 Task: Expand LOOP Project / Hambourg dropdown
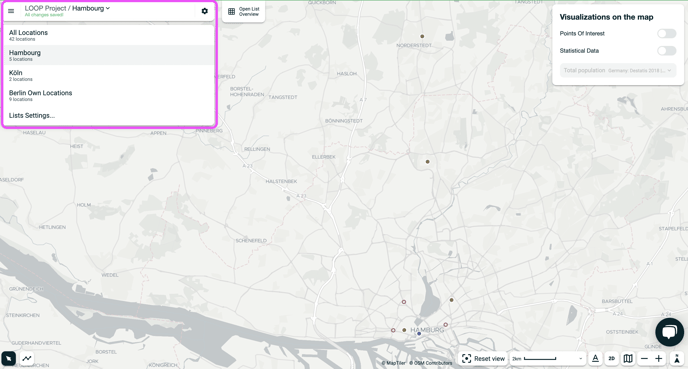(67, 8)
